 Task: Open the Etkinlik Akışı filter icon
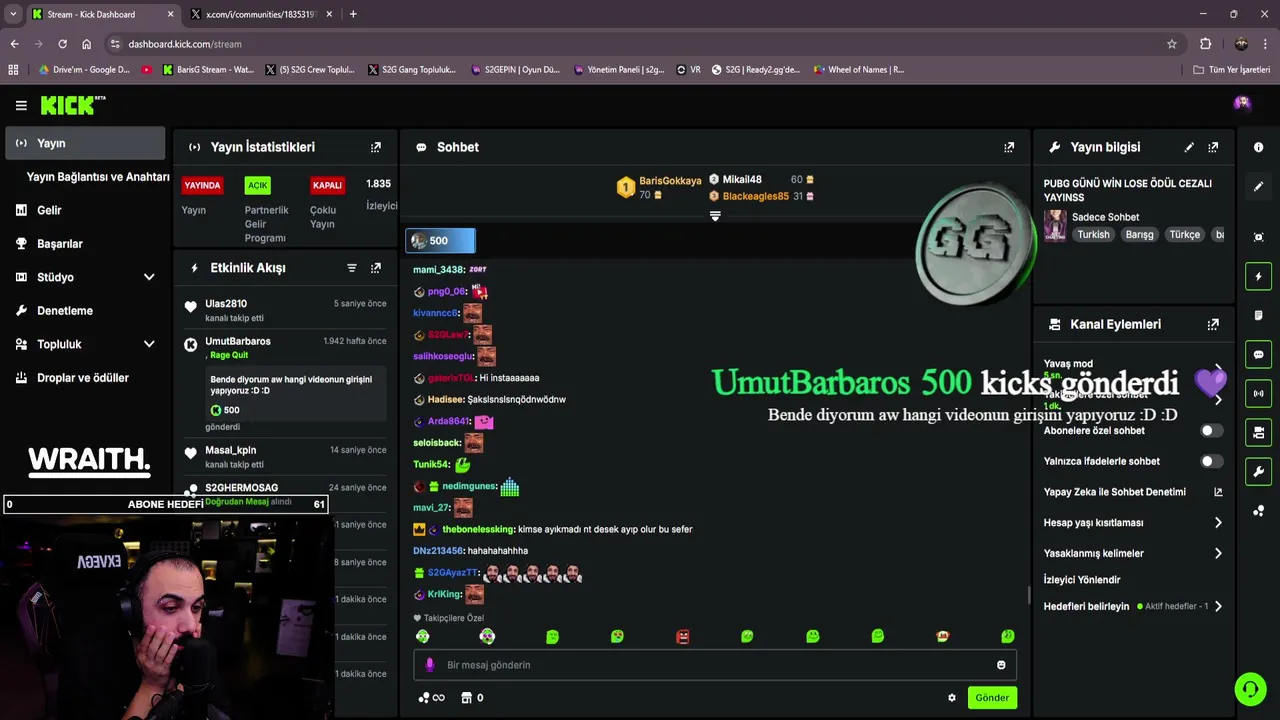[x=352, y=268]
